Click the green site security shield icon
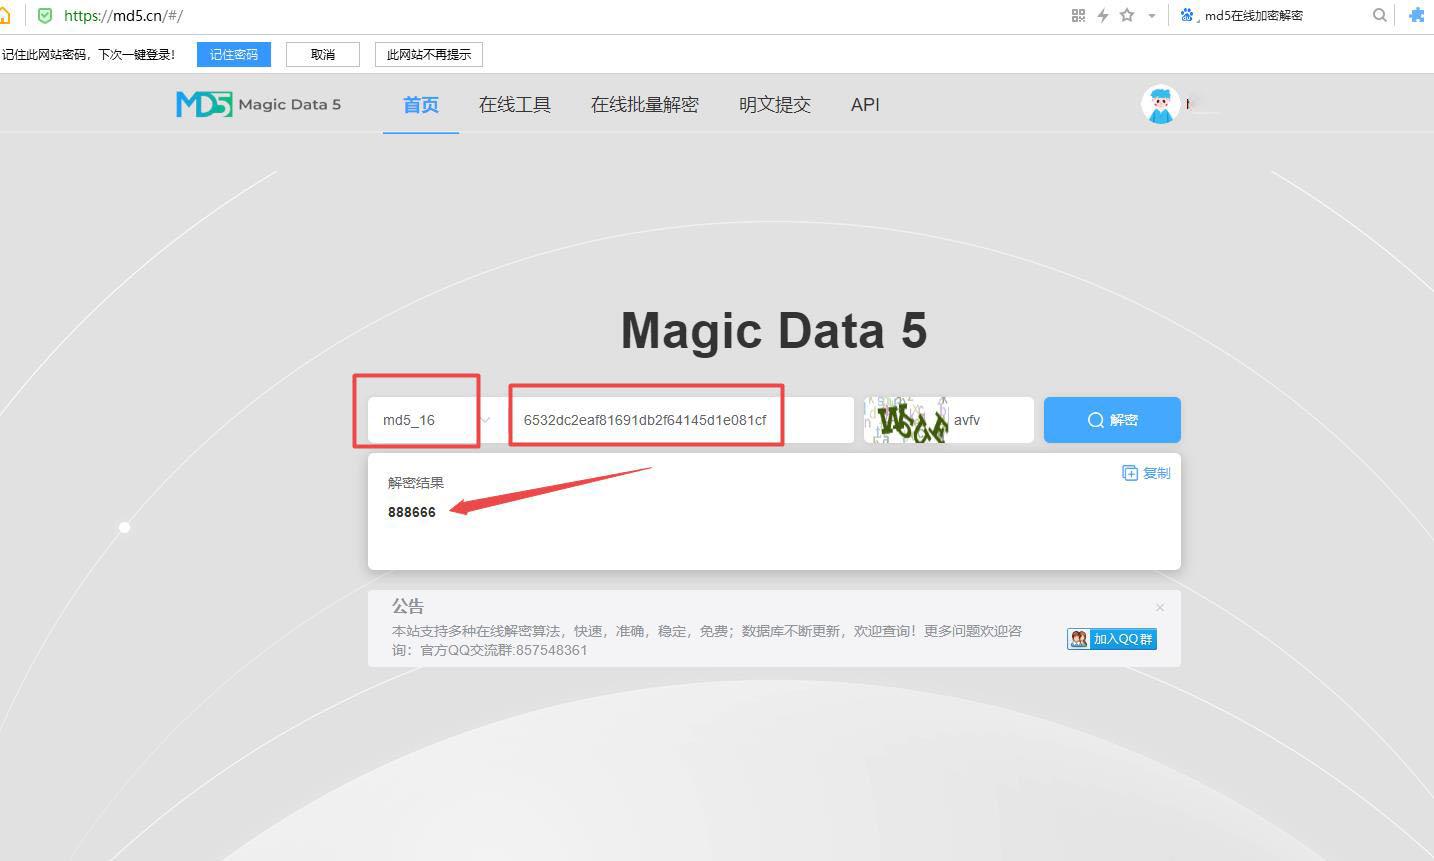This screenshot has height=861, width=1434. (44, 15)
